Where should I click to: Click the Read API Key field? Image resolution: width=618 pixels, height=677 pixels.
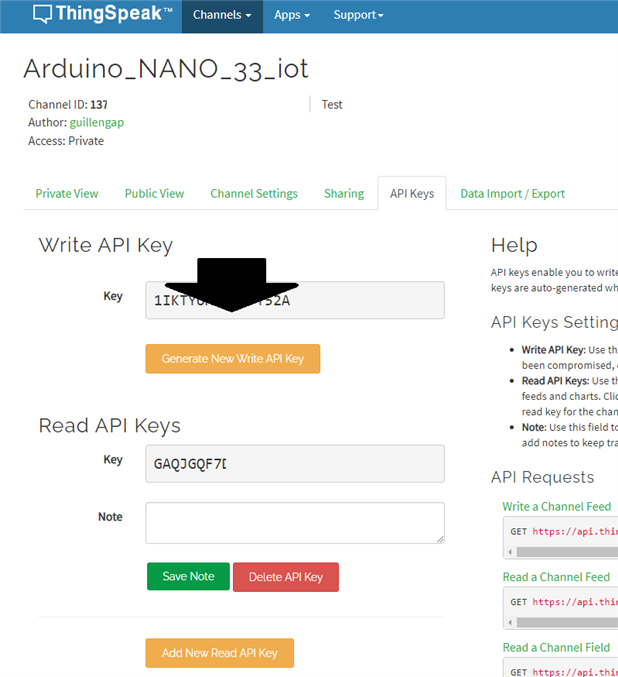pos(295,464)
